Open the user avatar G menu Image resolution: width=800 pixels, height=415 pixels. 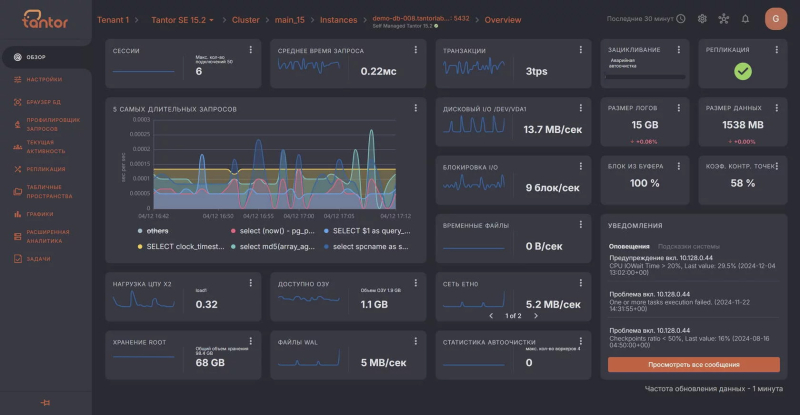775,18
